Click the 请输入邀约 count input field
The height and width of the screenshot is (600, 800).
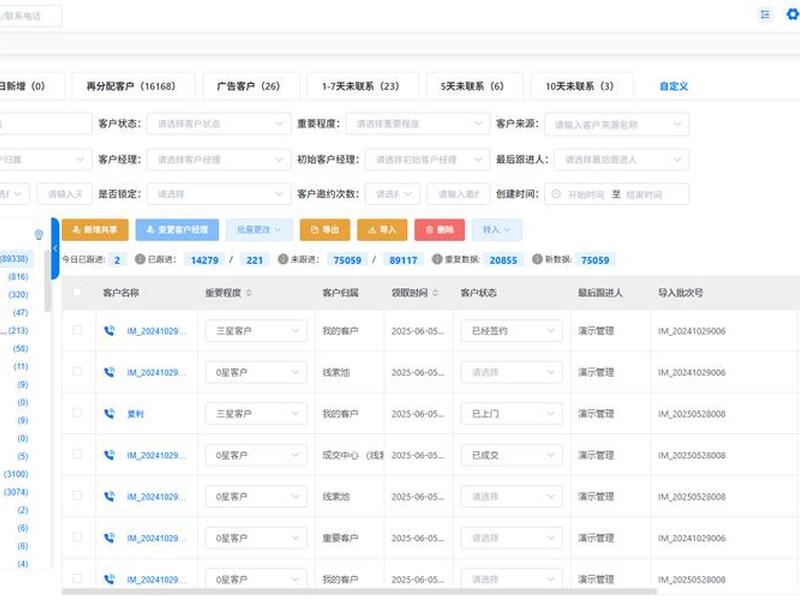click(458, 194)
